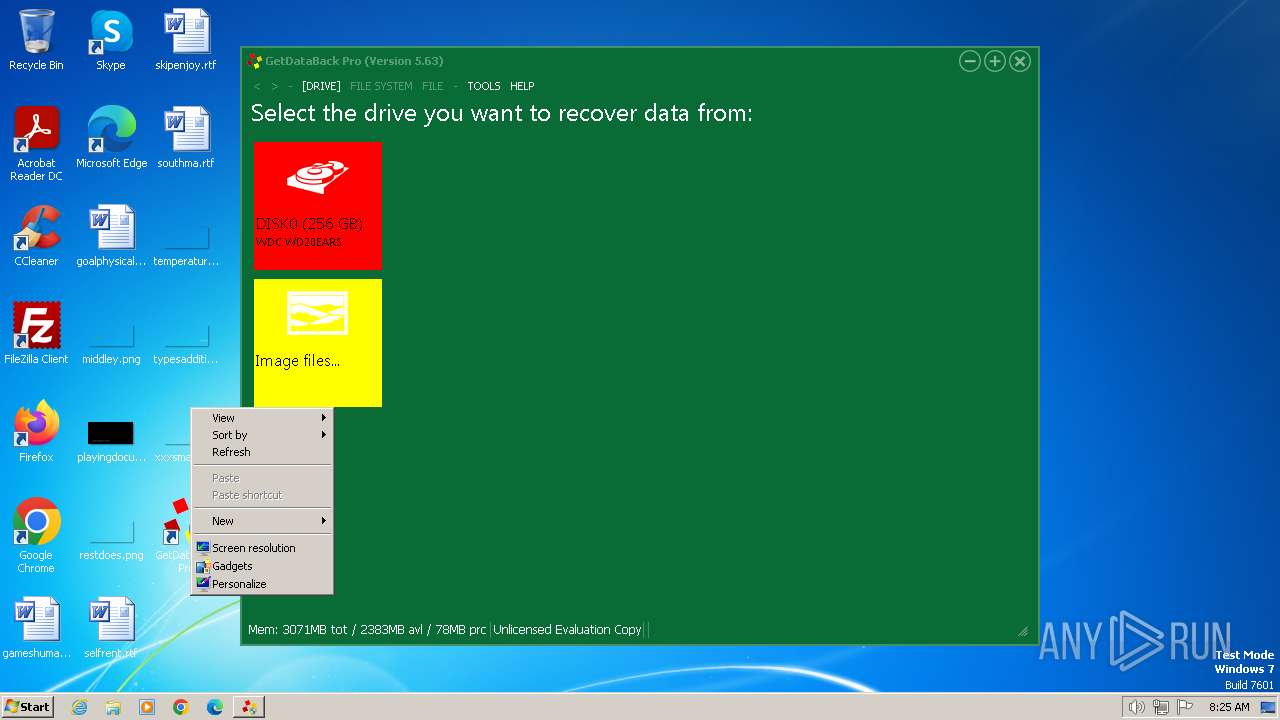Image resolution: width=1280 pixels, height=720 pixels.
Task: Launch CCleaner desktop shortcut
Action: [x=36, y=236]
